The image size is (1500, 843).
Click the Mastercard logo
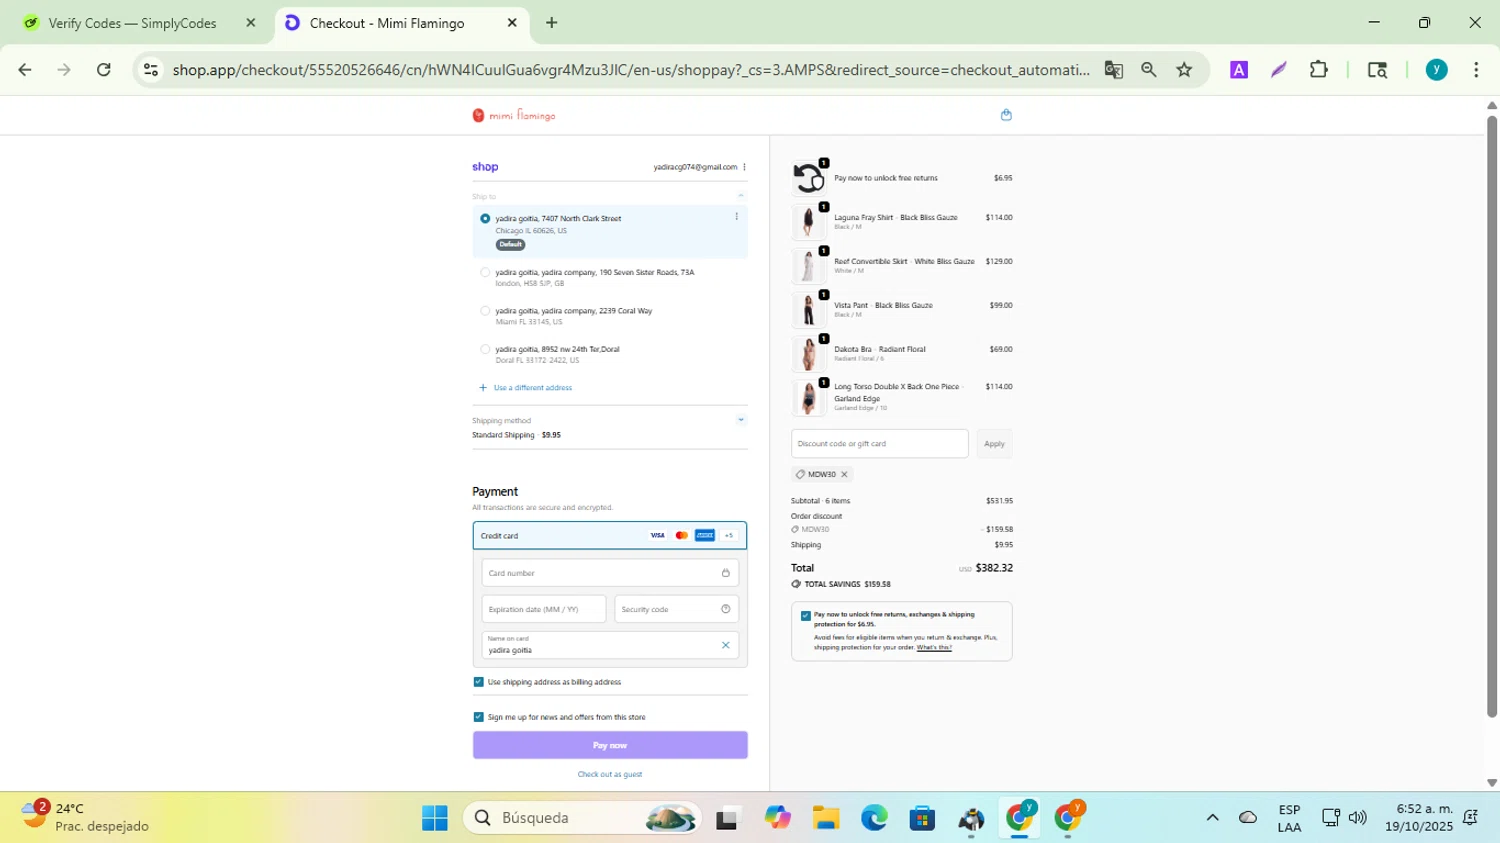pos(682,536)
